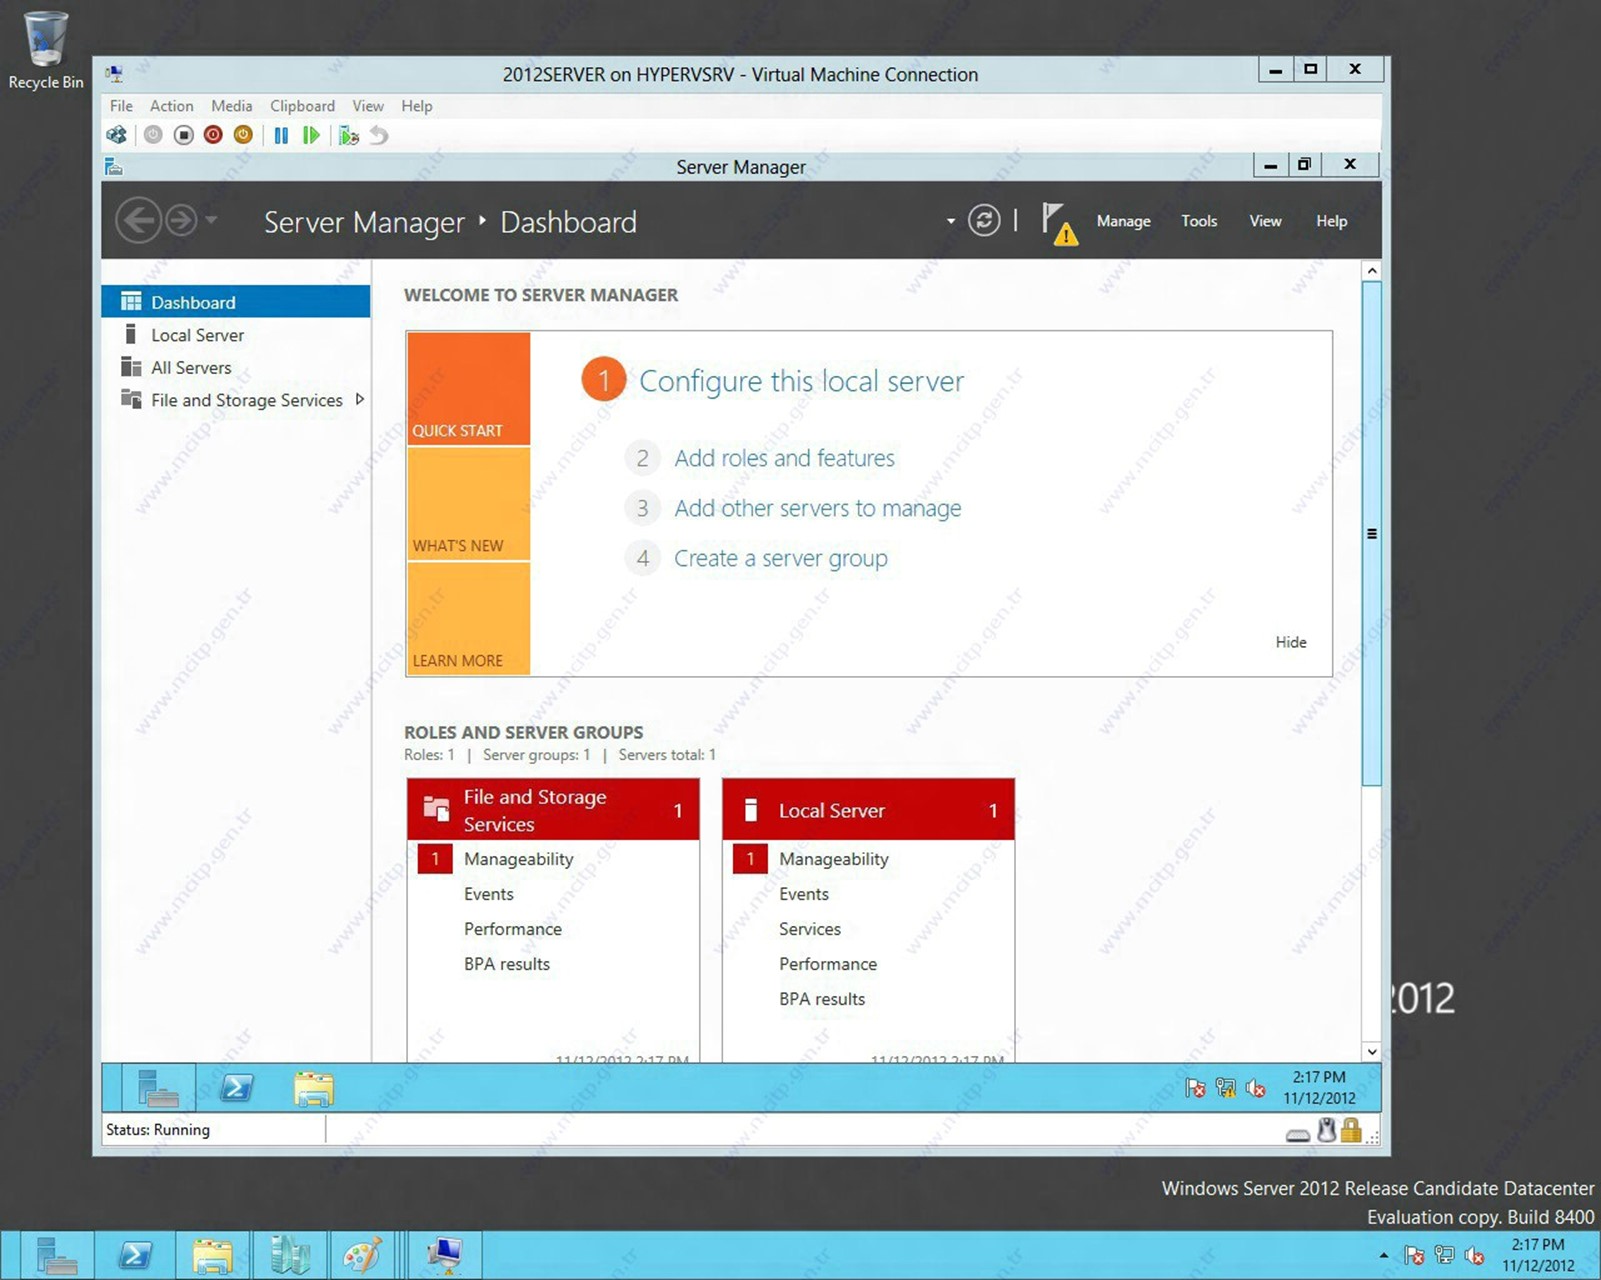The image size is (1601, 1280).
Task: Click the scroll up arrow in Server Manager
Action: coord(1372,271)
